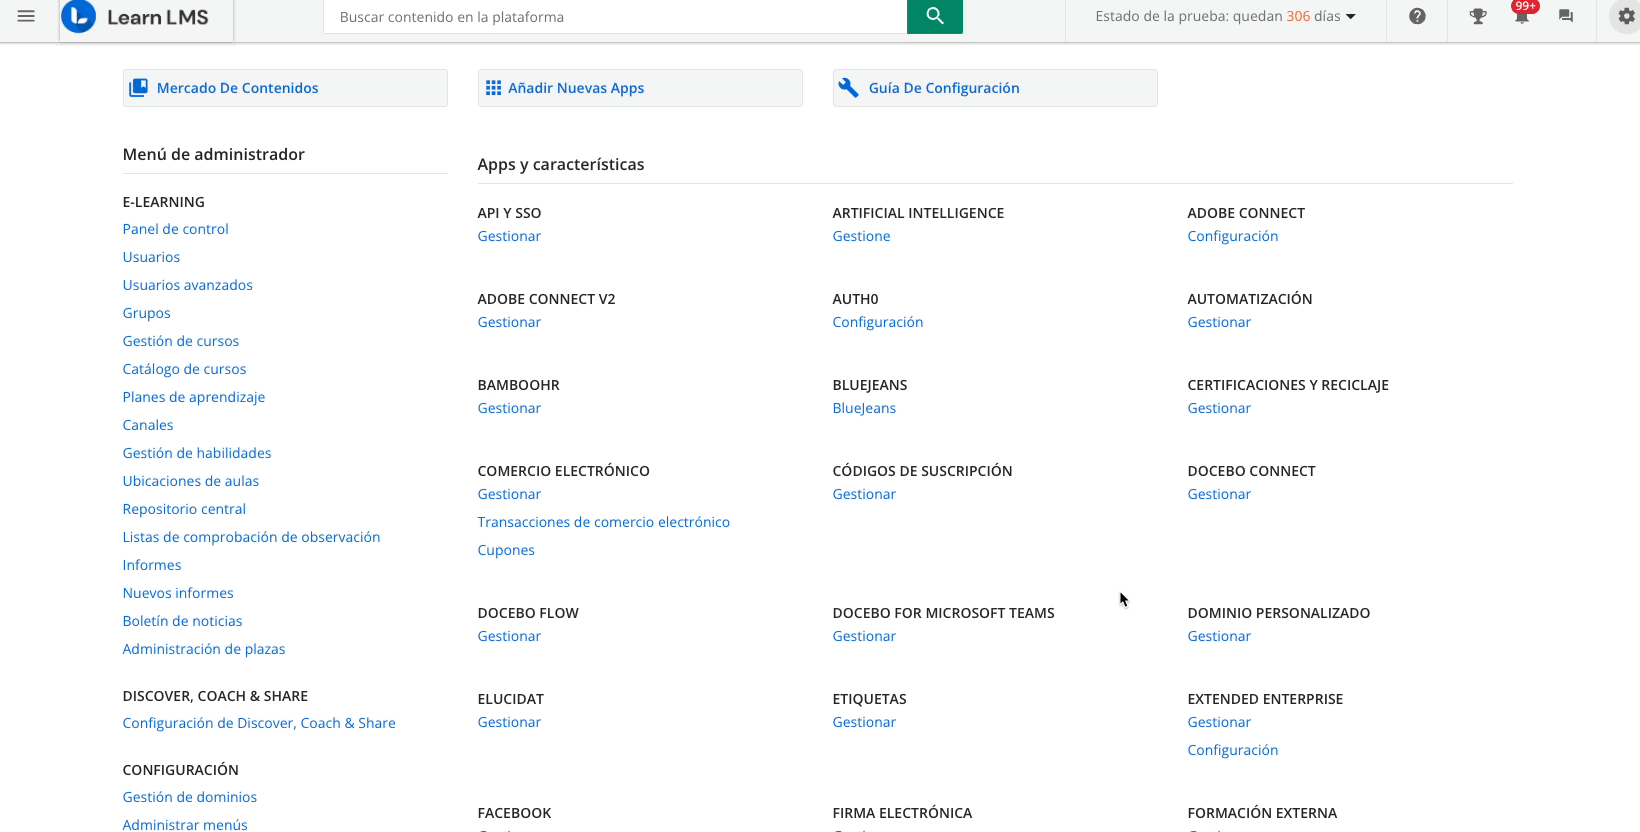Click Gestionar under Dominio Personalizado

(x=1219, y=636)
